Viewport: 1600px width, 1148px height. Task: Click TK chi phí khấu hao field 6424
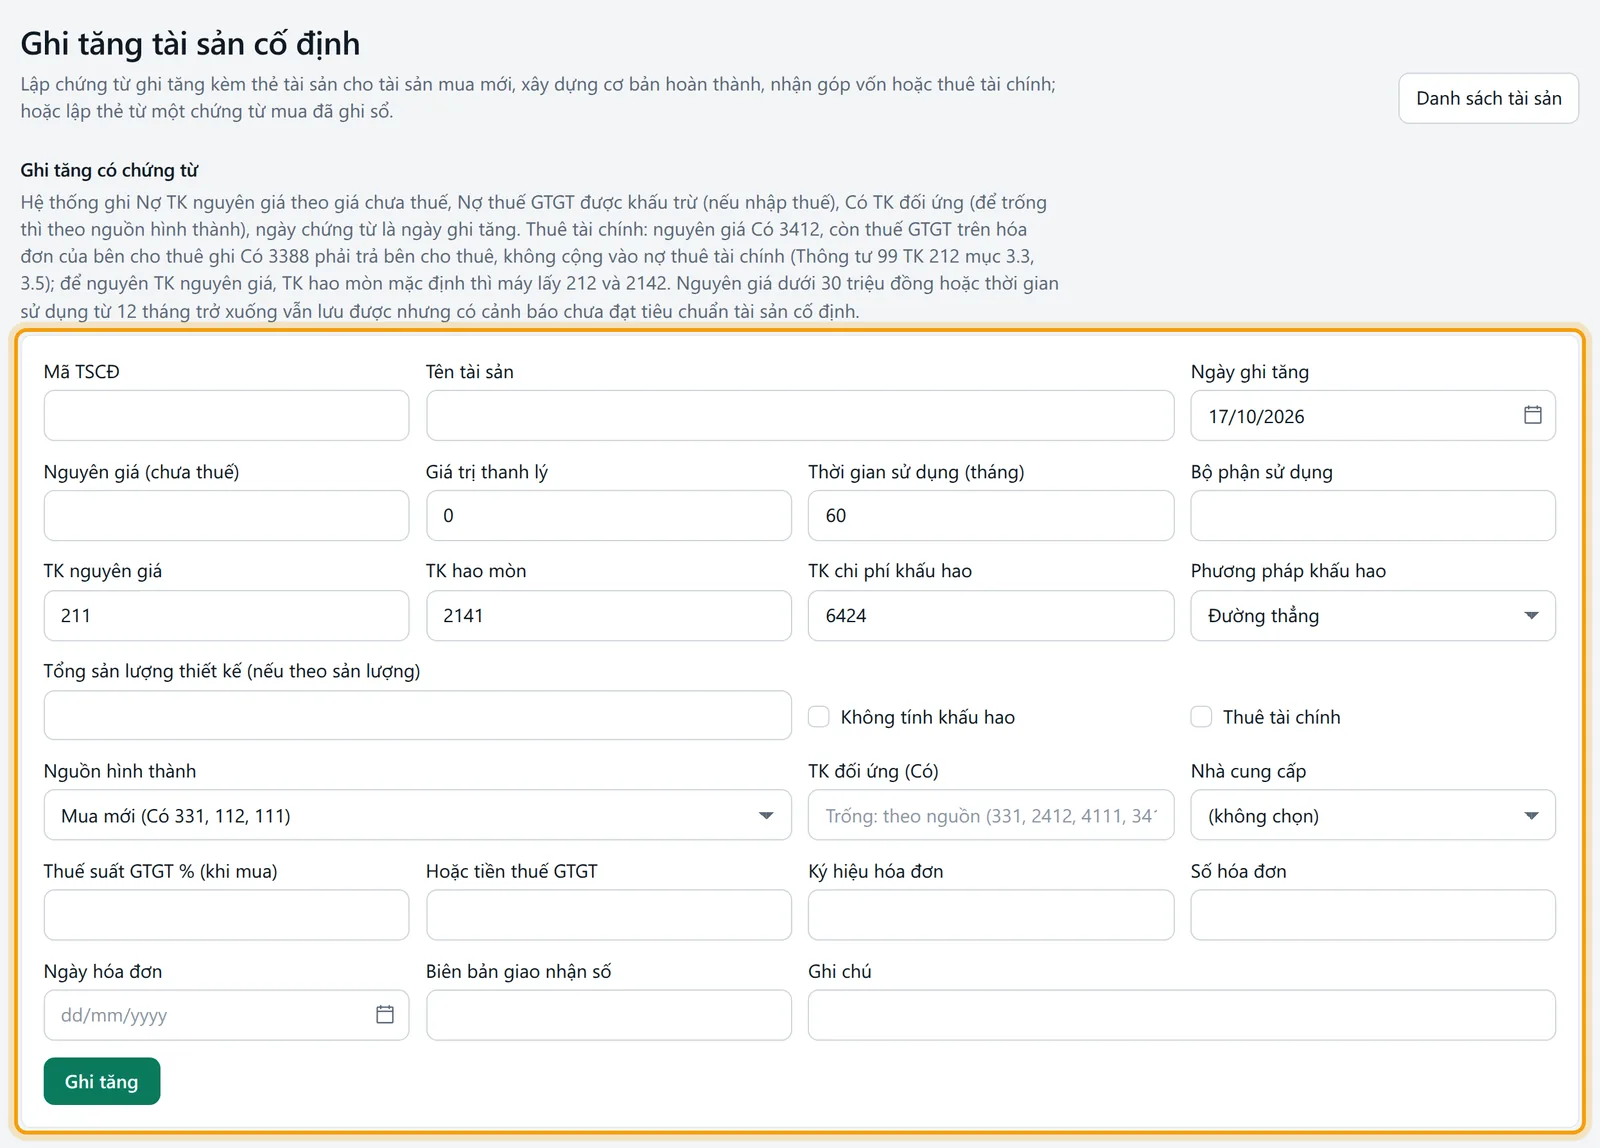click(x=991, y=616)
